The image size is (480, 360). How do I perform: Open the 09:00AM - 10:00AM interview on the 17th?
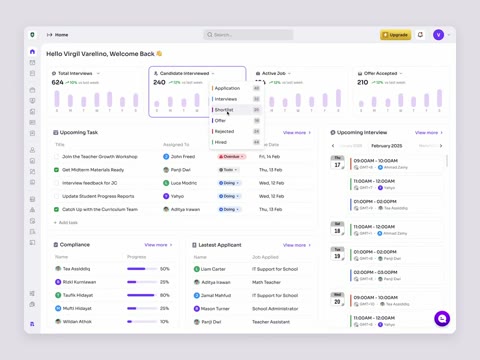396,164
